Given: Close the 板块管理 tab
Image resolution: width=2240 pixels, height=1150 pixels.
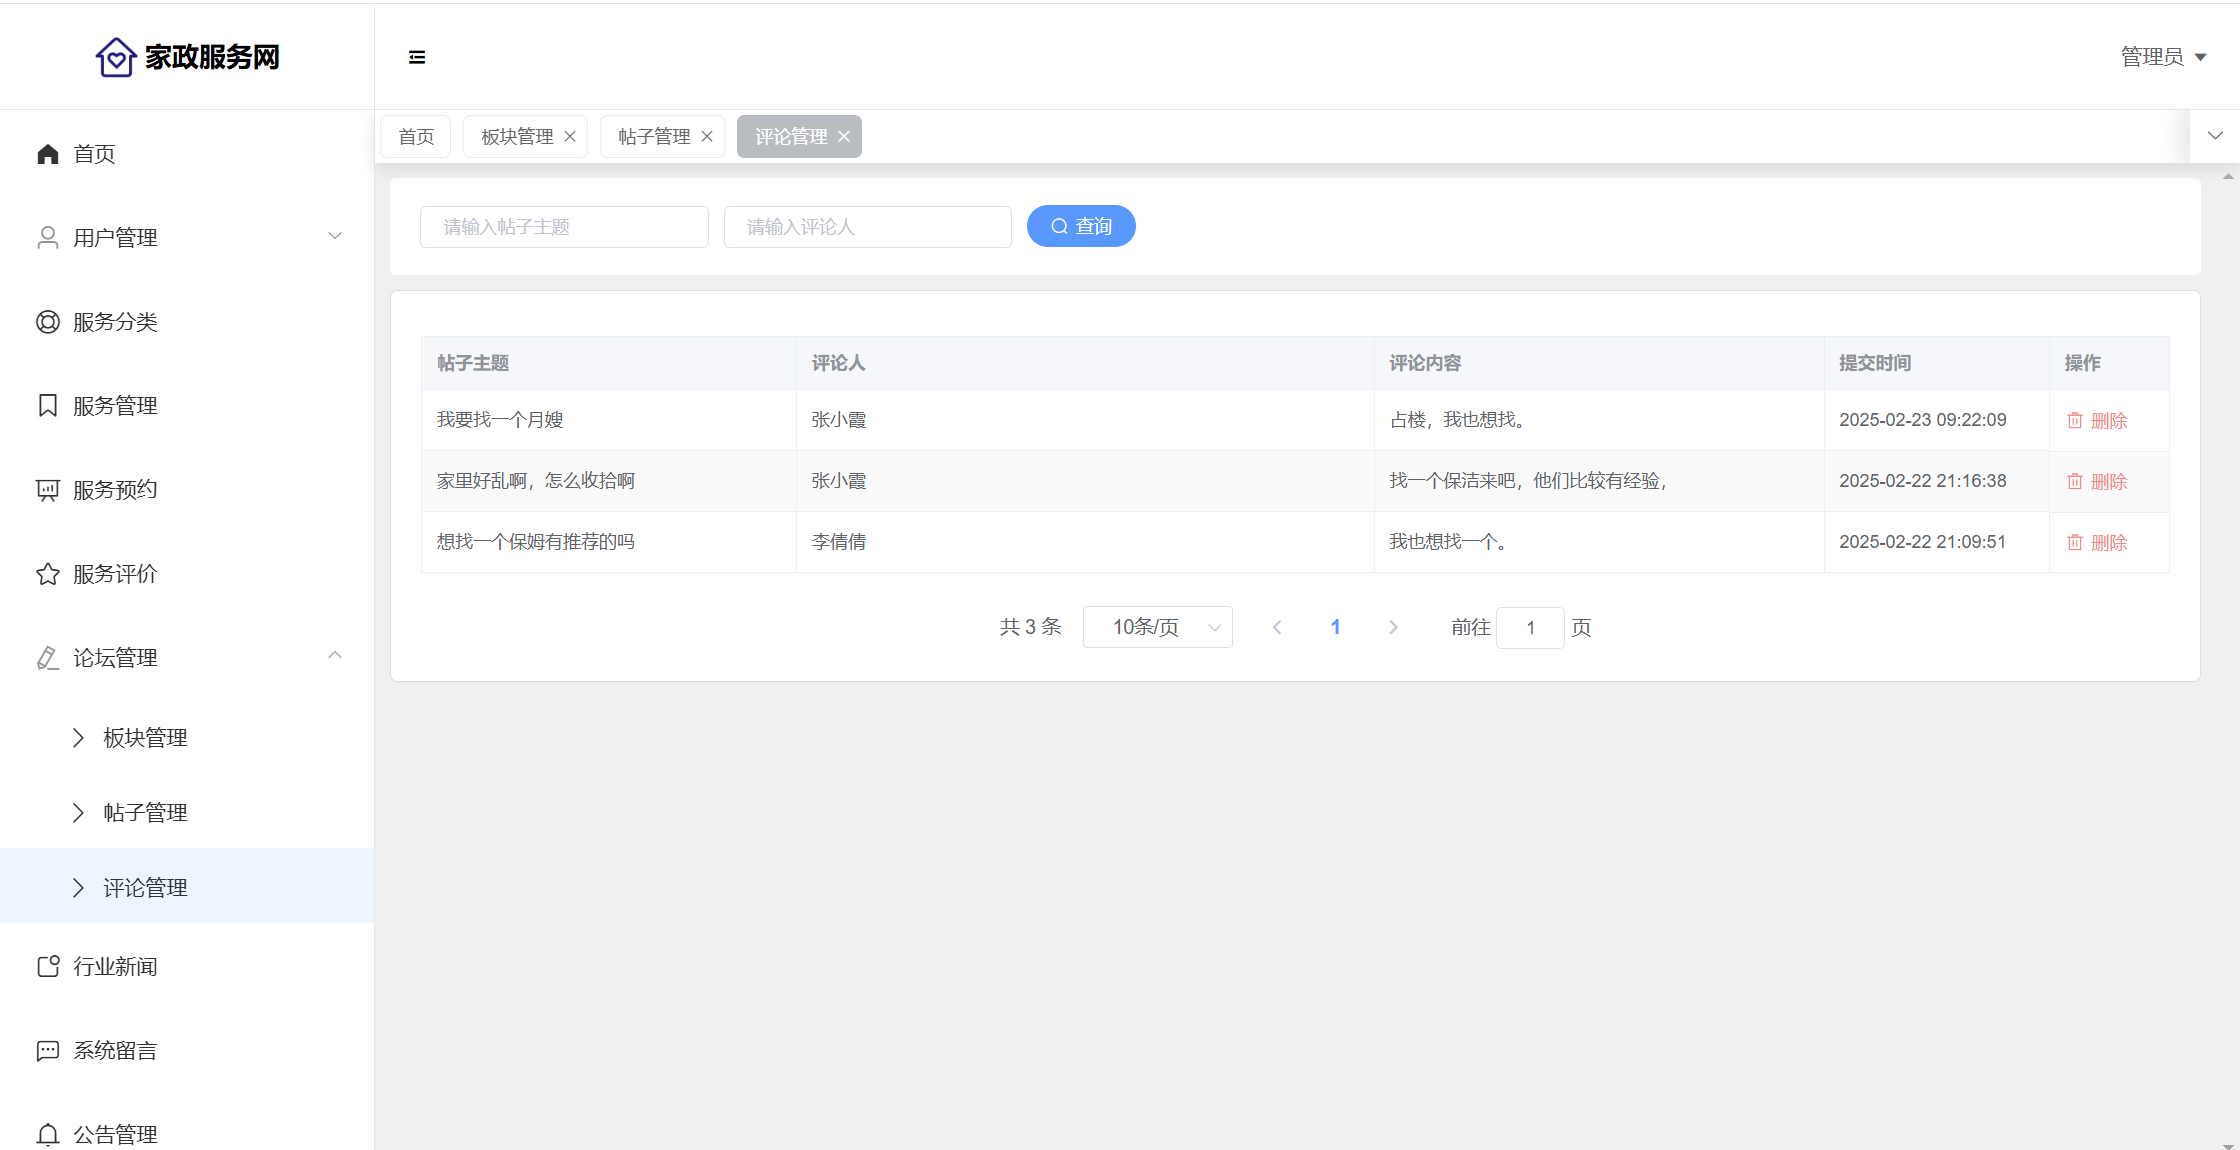Looking at the screenshot, I should pyautogui.click(x=570, y=137).
